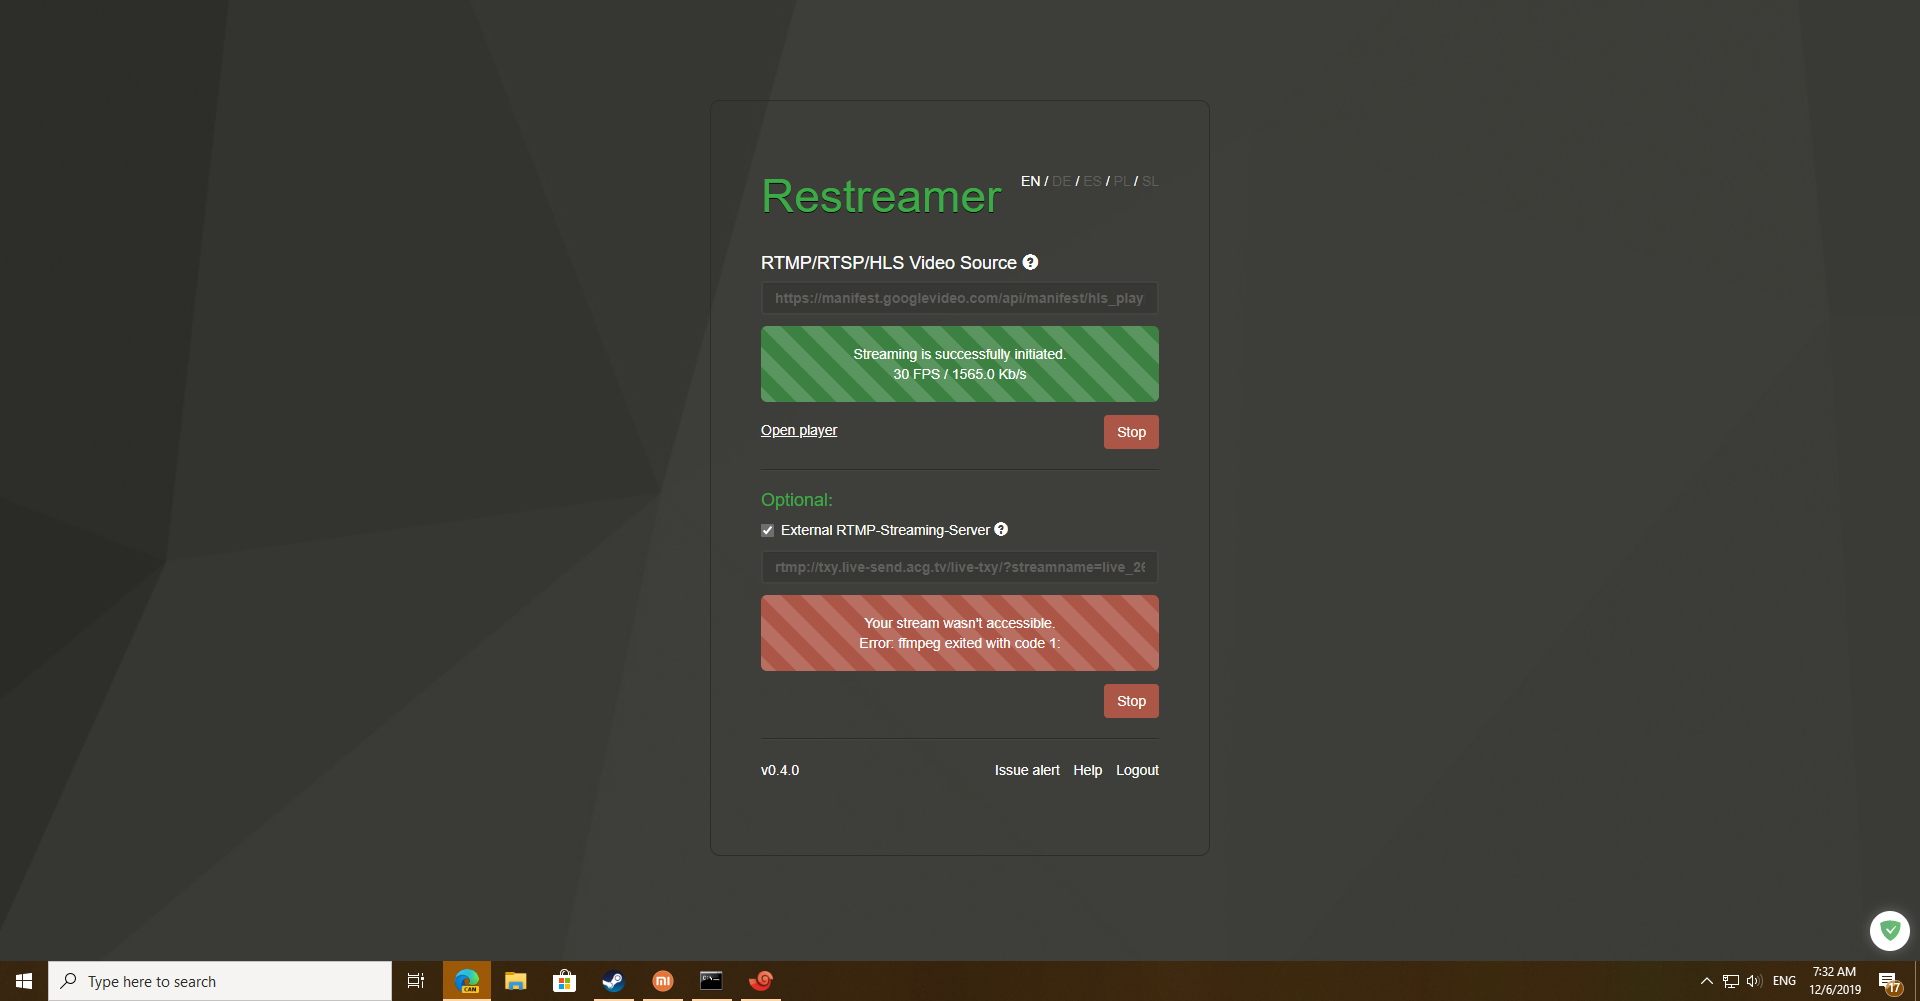The height and width of the screenshot is (1001, 1920).
Task: Click the Issue alert link
Action: click(x=1027, y=770)
